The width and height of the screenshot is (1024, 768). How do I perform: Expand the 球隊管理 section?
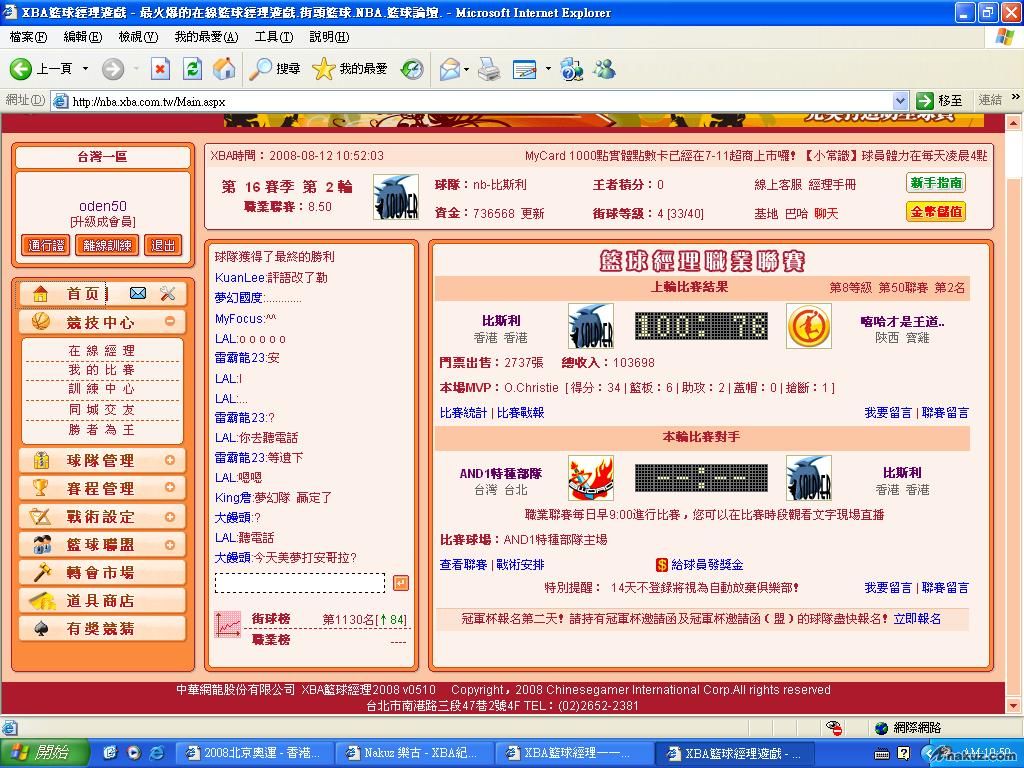pyautogui.click(x=170, y=460)
